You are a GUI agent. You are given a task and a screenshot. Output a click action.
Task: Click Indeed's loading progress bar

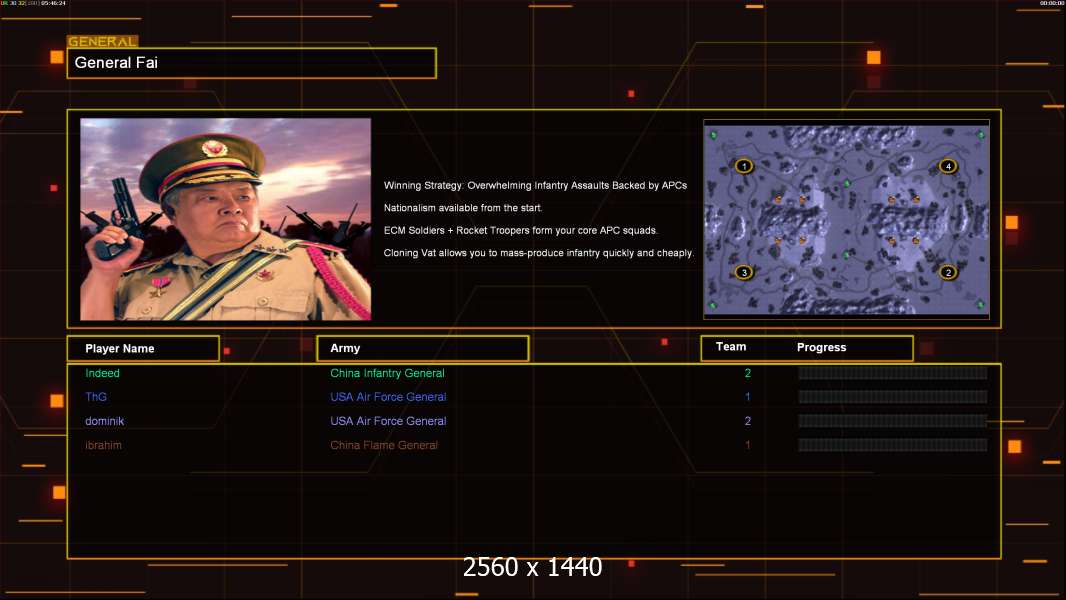click(892, 373)
